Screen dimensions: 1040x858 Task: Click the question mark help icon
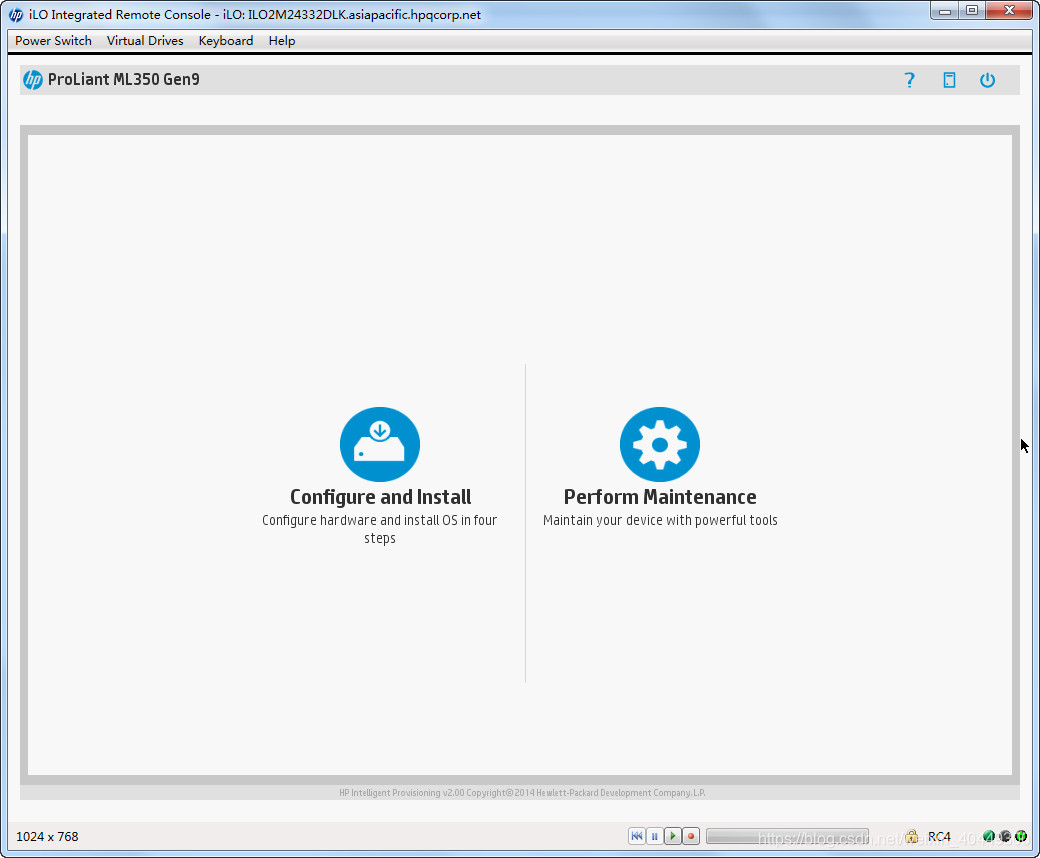(x=909, y=80)
